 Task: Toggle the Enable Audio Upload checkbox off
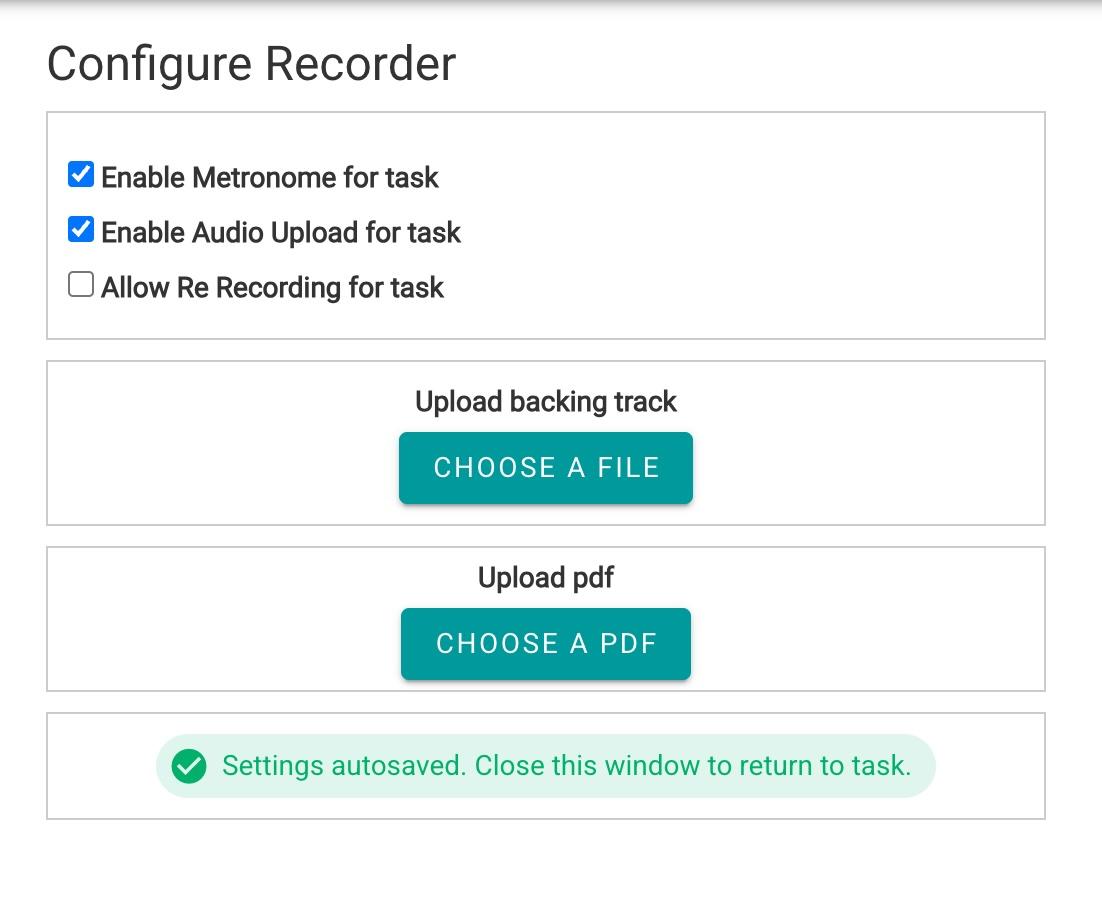pyautogui.click(x=80, y=229)
